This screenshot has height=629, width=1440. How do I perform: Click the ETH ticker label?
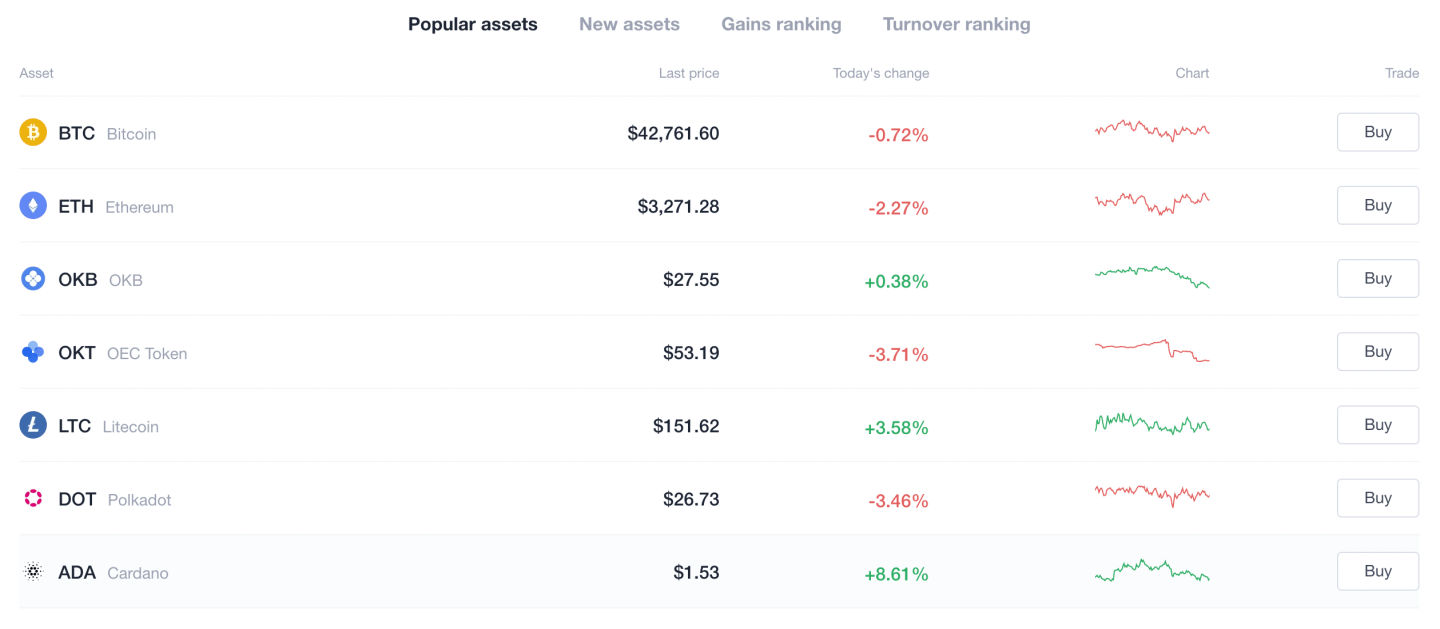coord(76,206)
